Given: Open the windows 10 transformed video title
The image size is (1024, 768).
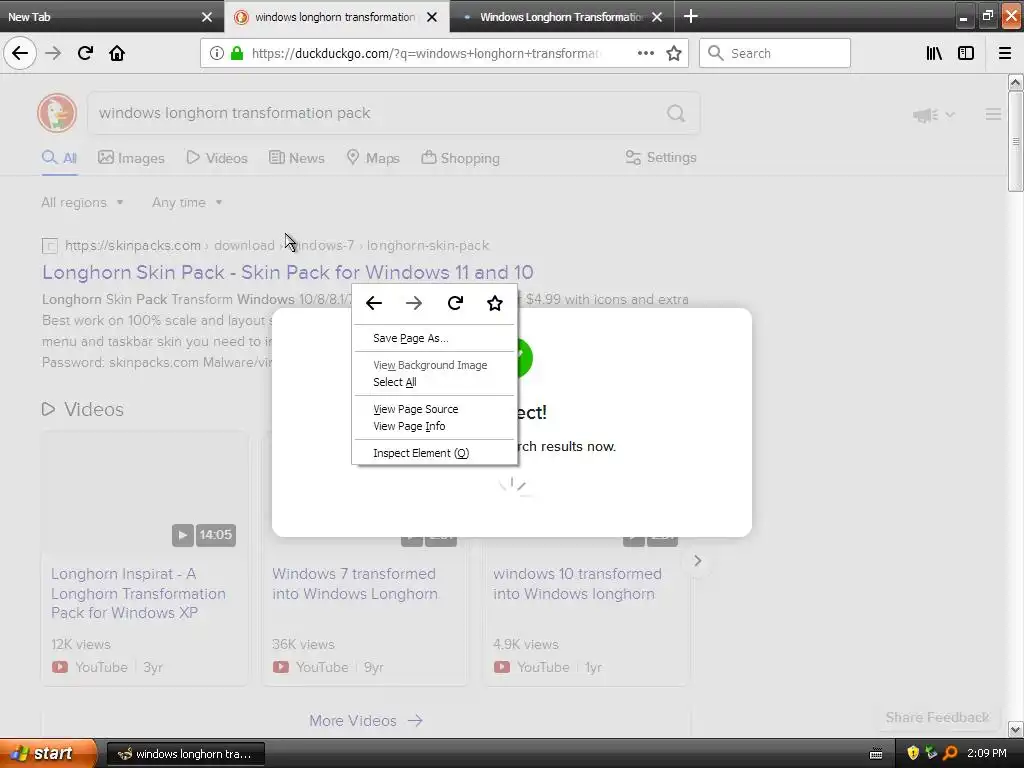Looking at the screenshot, I should 577,584.
